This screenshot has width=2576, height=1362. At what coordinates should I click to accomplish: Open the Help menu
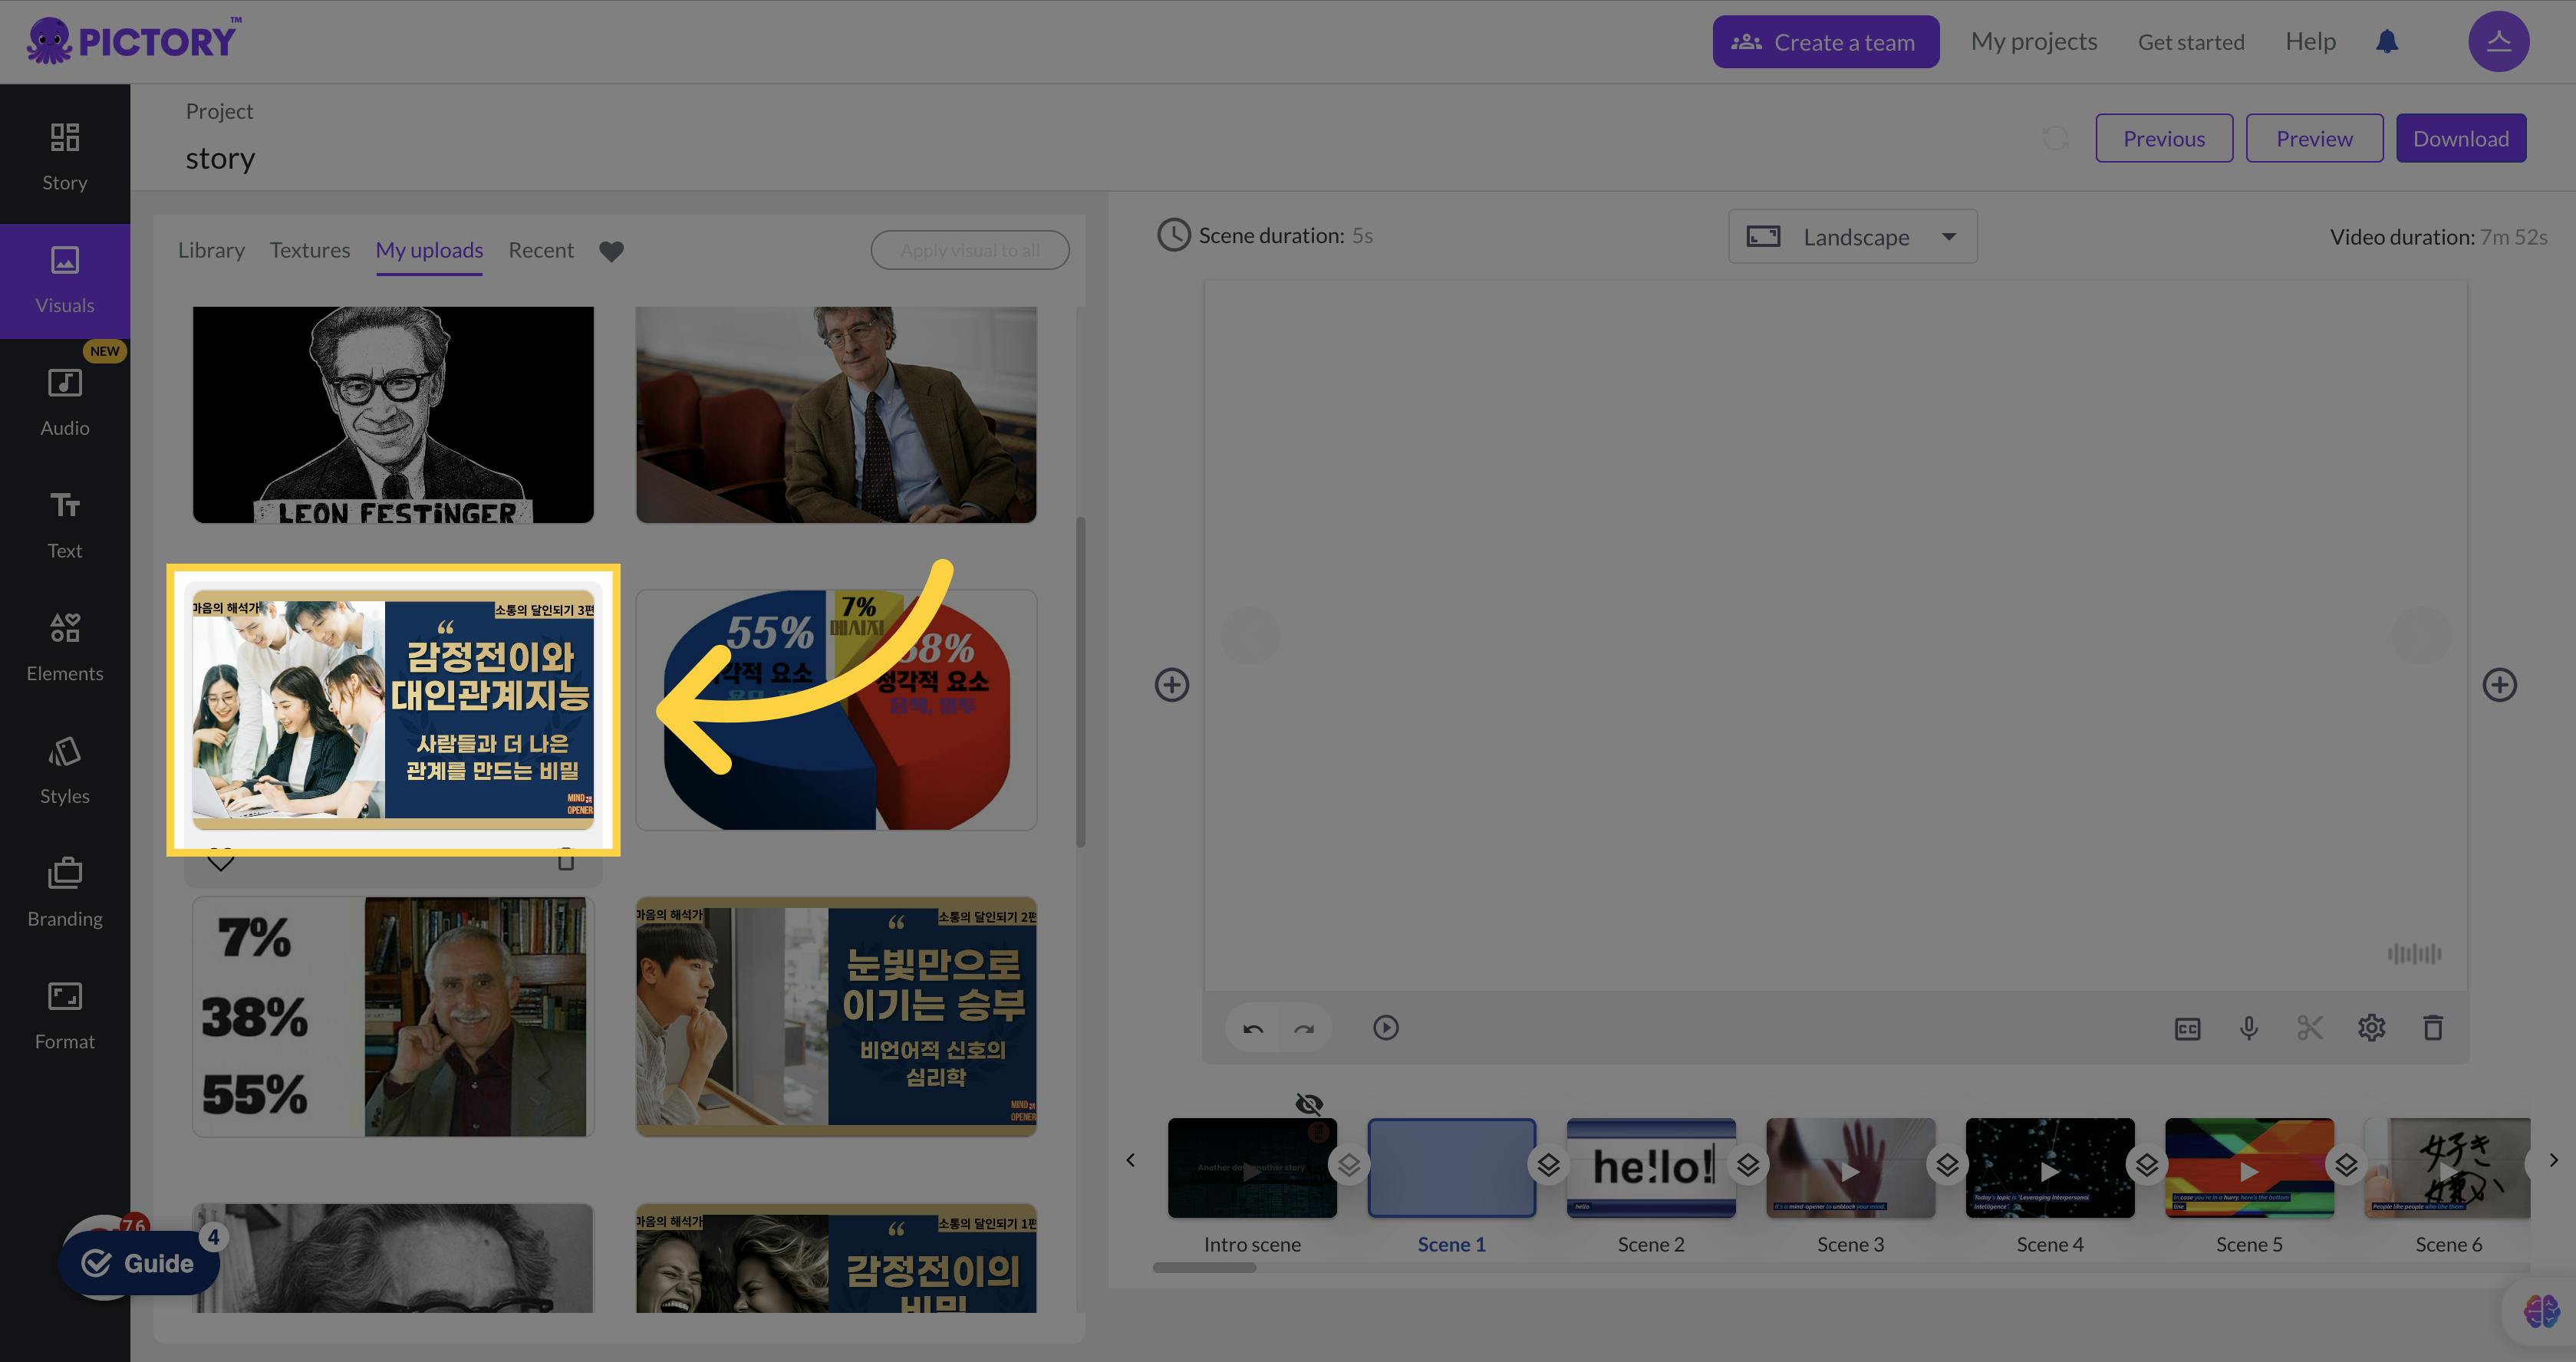pyautogui.click(x=2310, y=41)
